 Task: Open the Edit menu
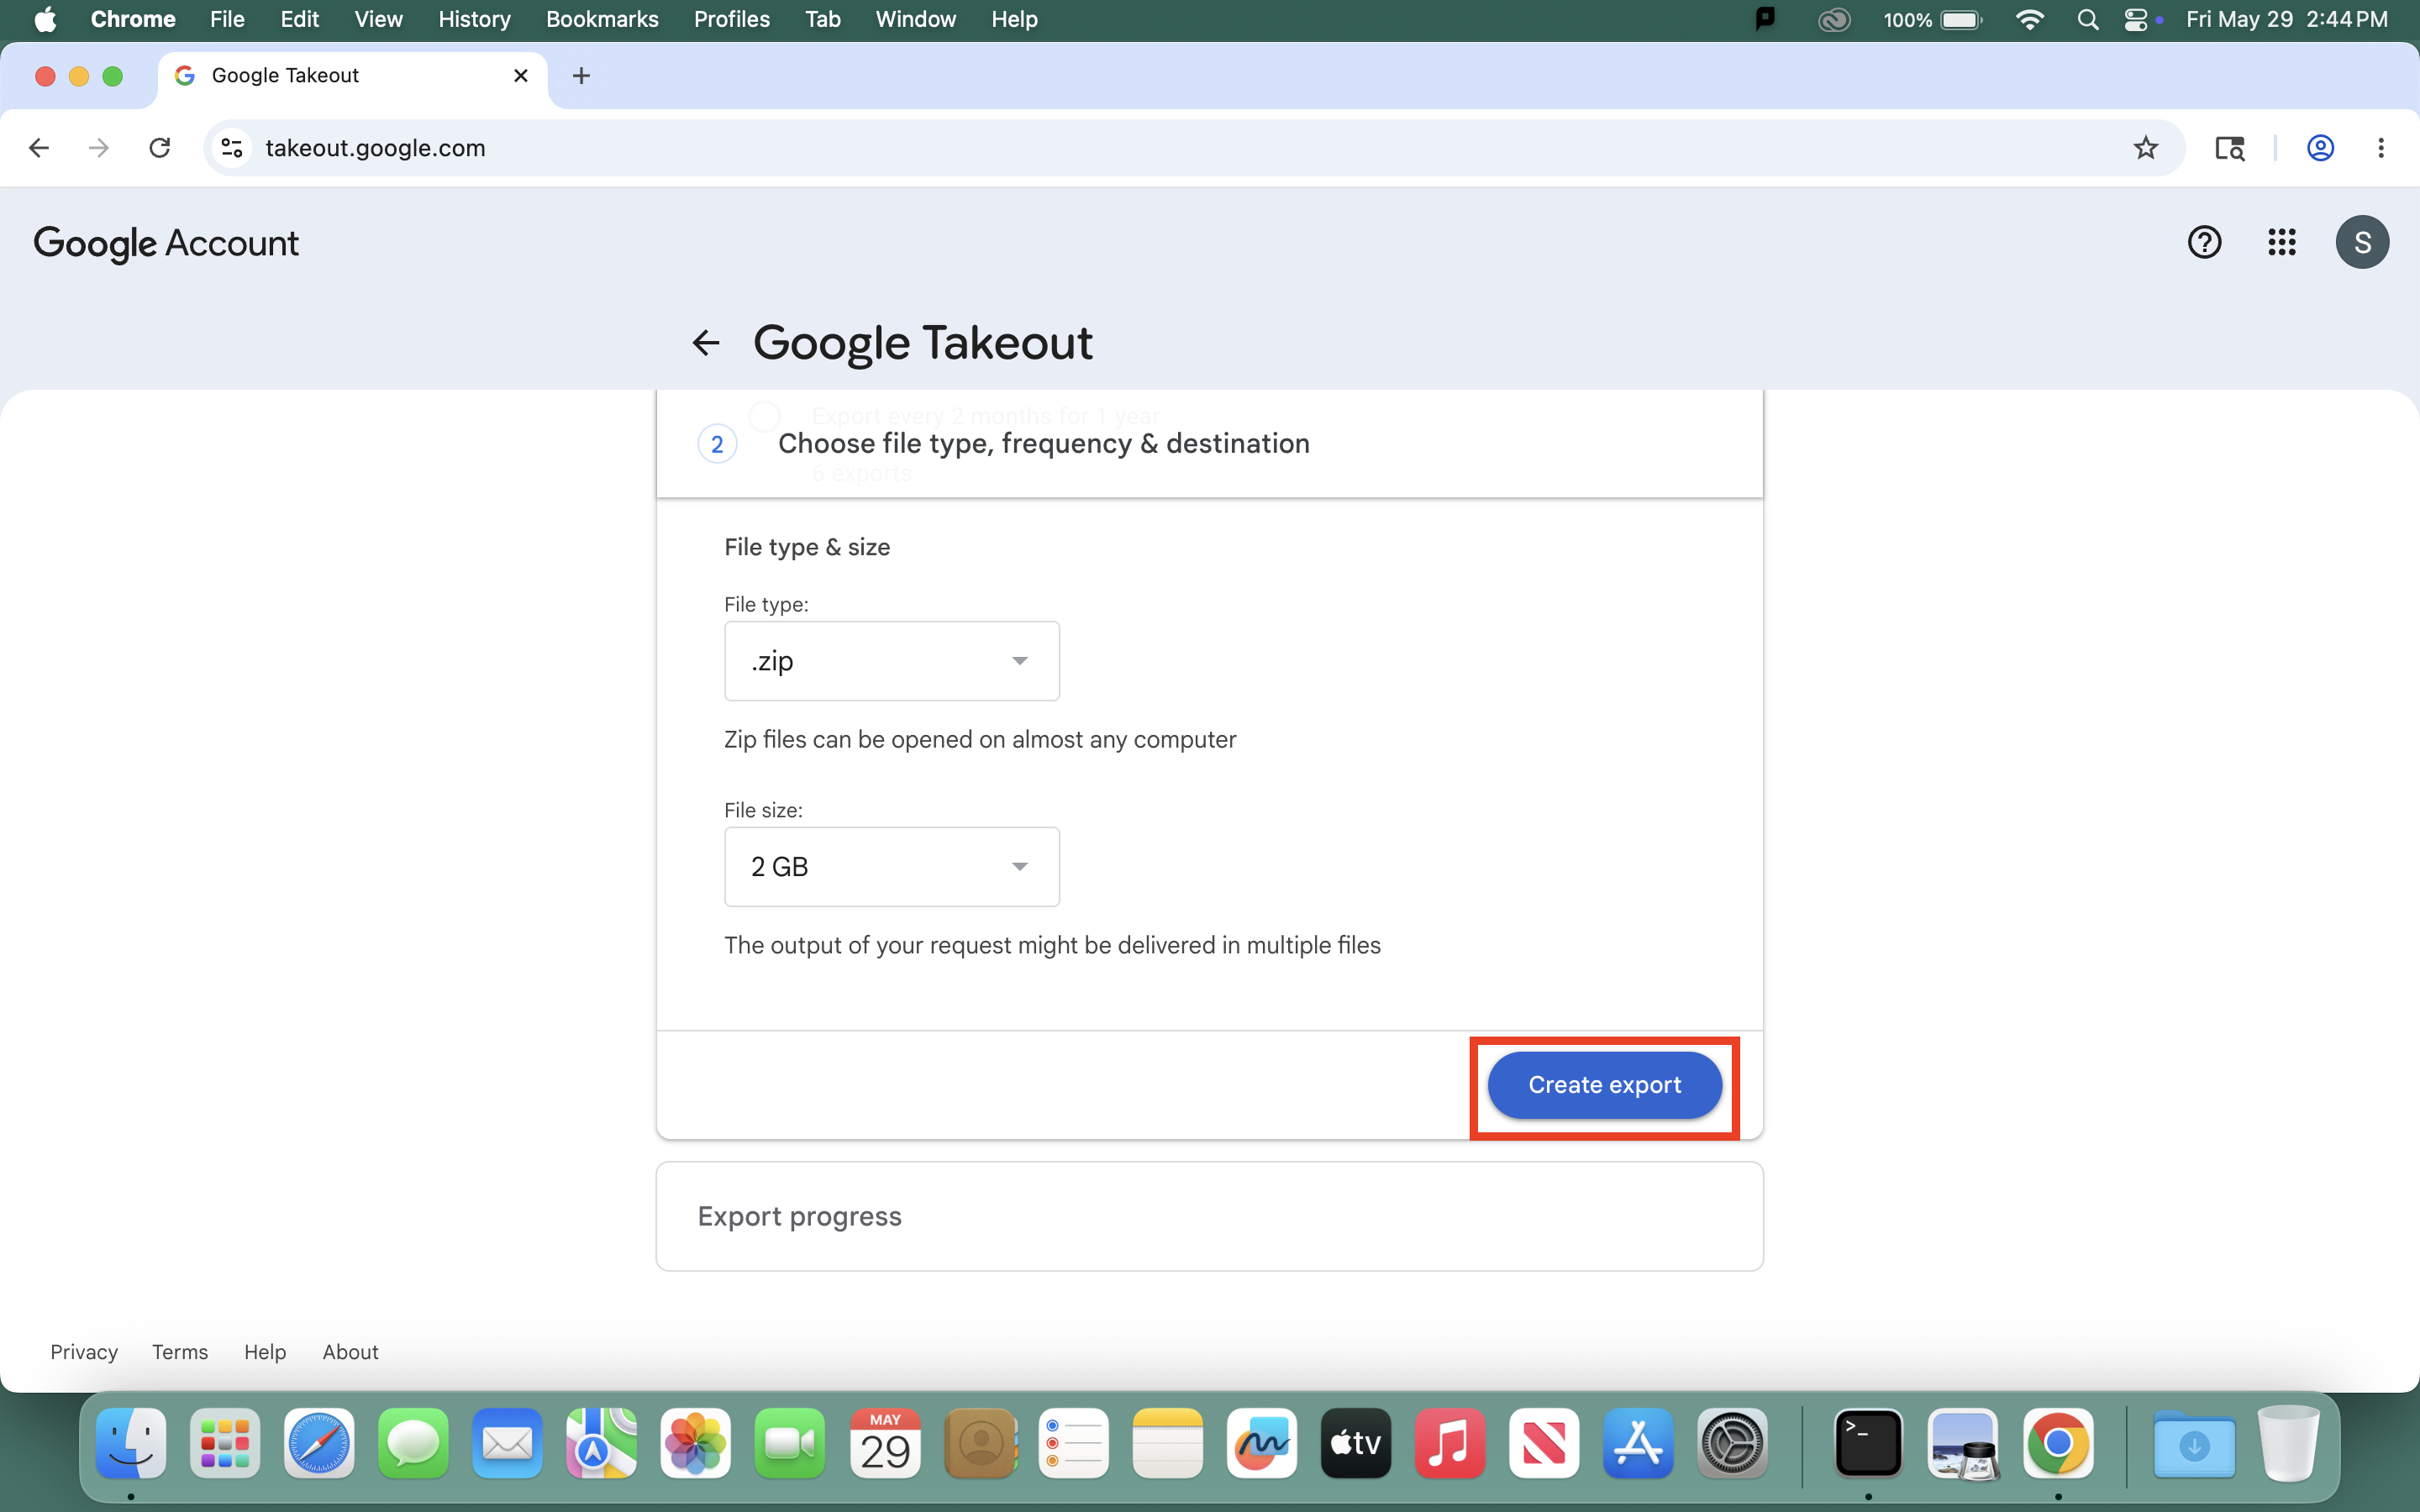coord(299,20)
